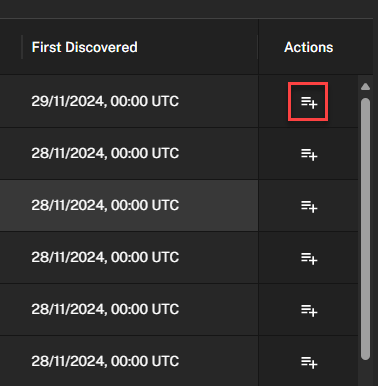Select the fifth row's 28/11/2024 date cell
This screenshot has width=378, height=386.
tap(105, 309)
